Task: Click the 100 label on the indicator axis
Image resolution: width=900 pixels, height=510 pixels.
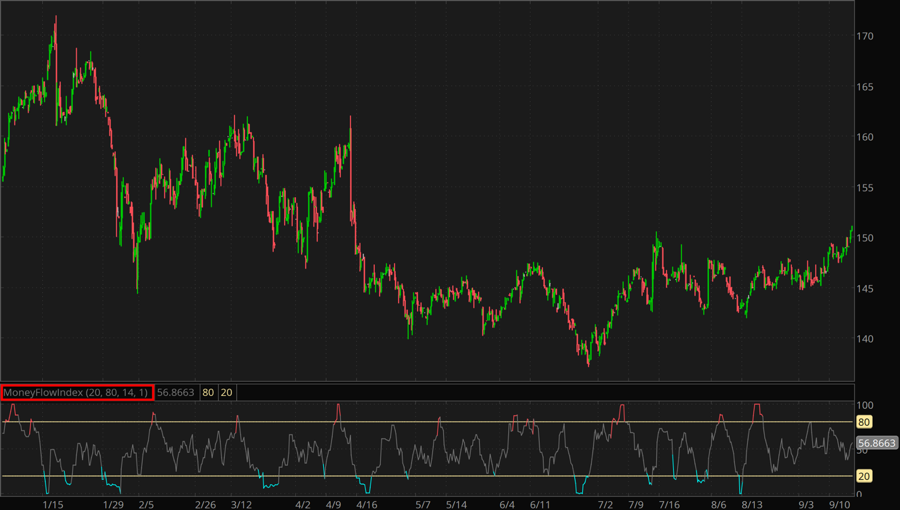Action: pos(867,405)
